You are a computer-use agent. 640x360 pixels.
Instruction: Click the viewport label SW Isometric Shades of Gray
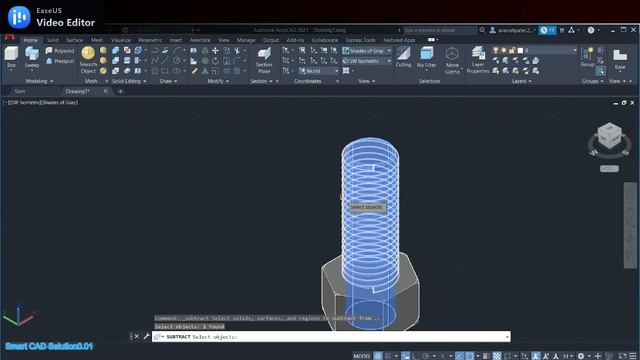click(42, 102)
